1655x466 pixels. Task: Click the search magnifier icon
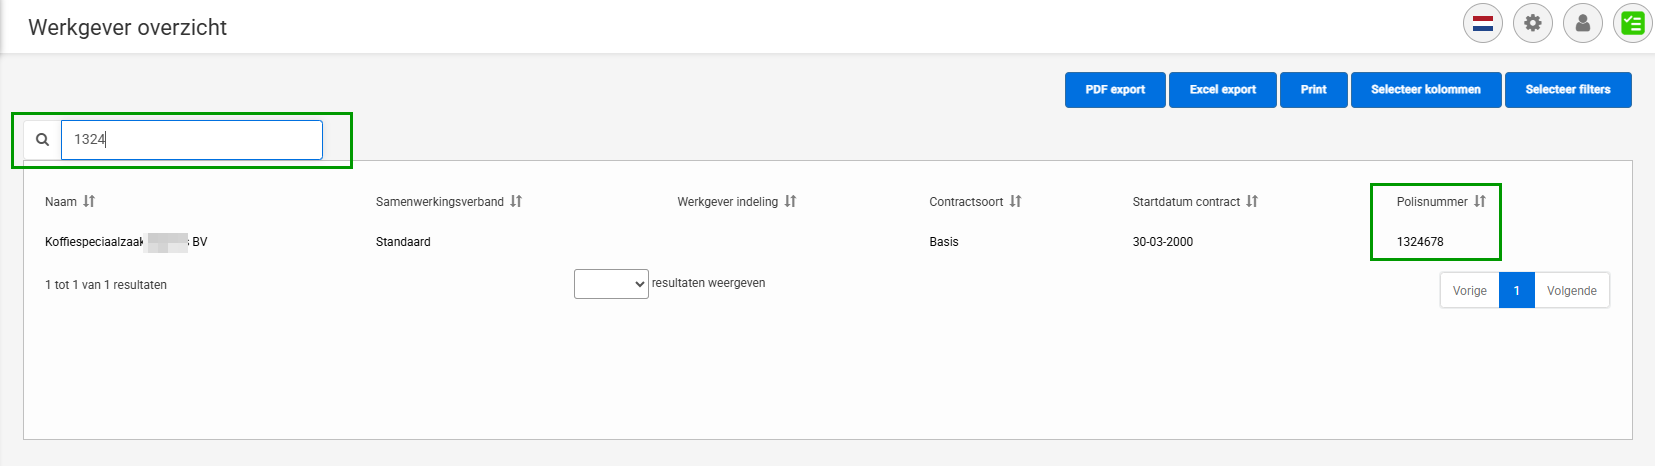[43, 140]
